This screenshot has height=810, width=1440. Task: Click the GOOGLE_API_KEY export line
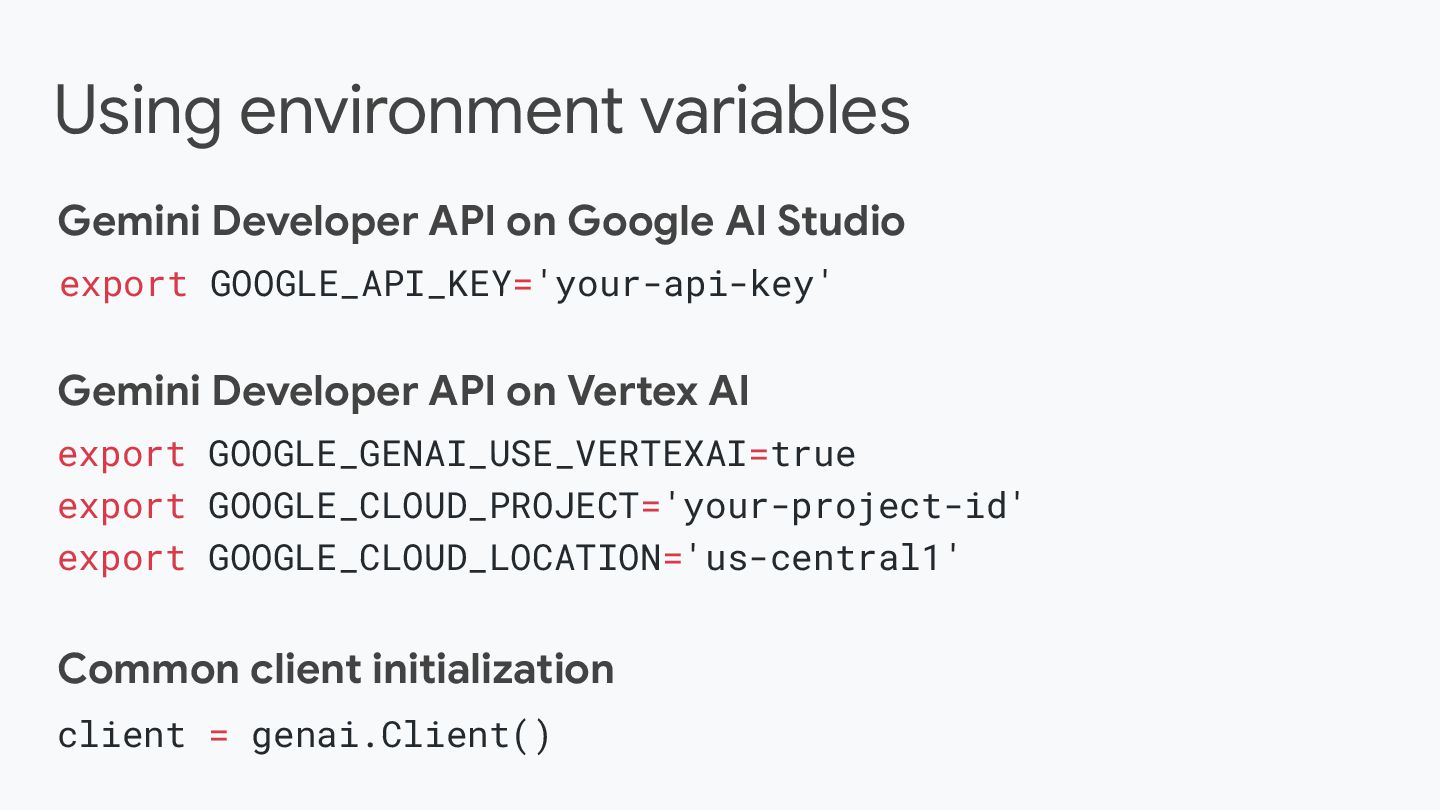coord(446,285)
